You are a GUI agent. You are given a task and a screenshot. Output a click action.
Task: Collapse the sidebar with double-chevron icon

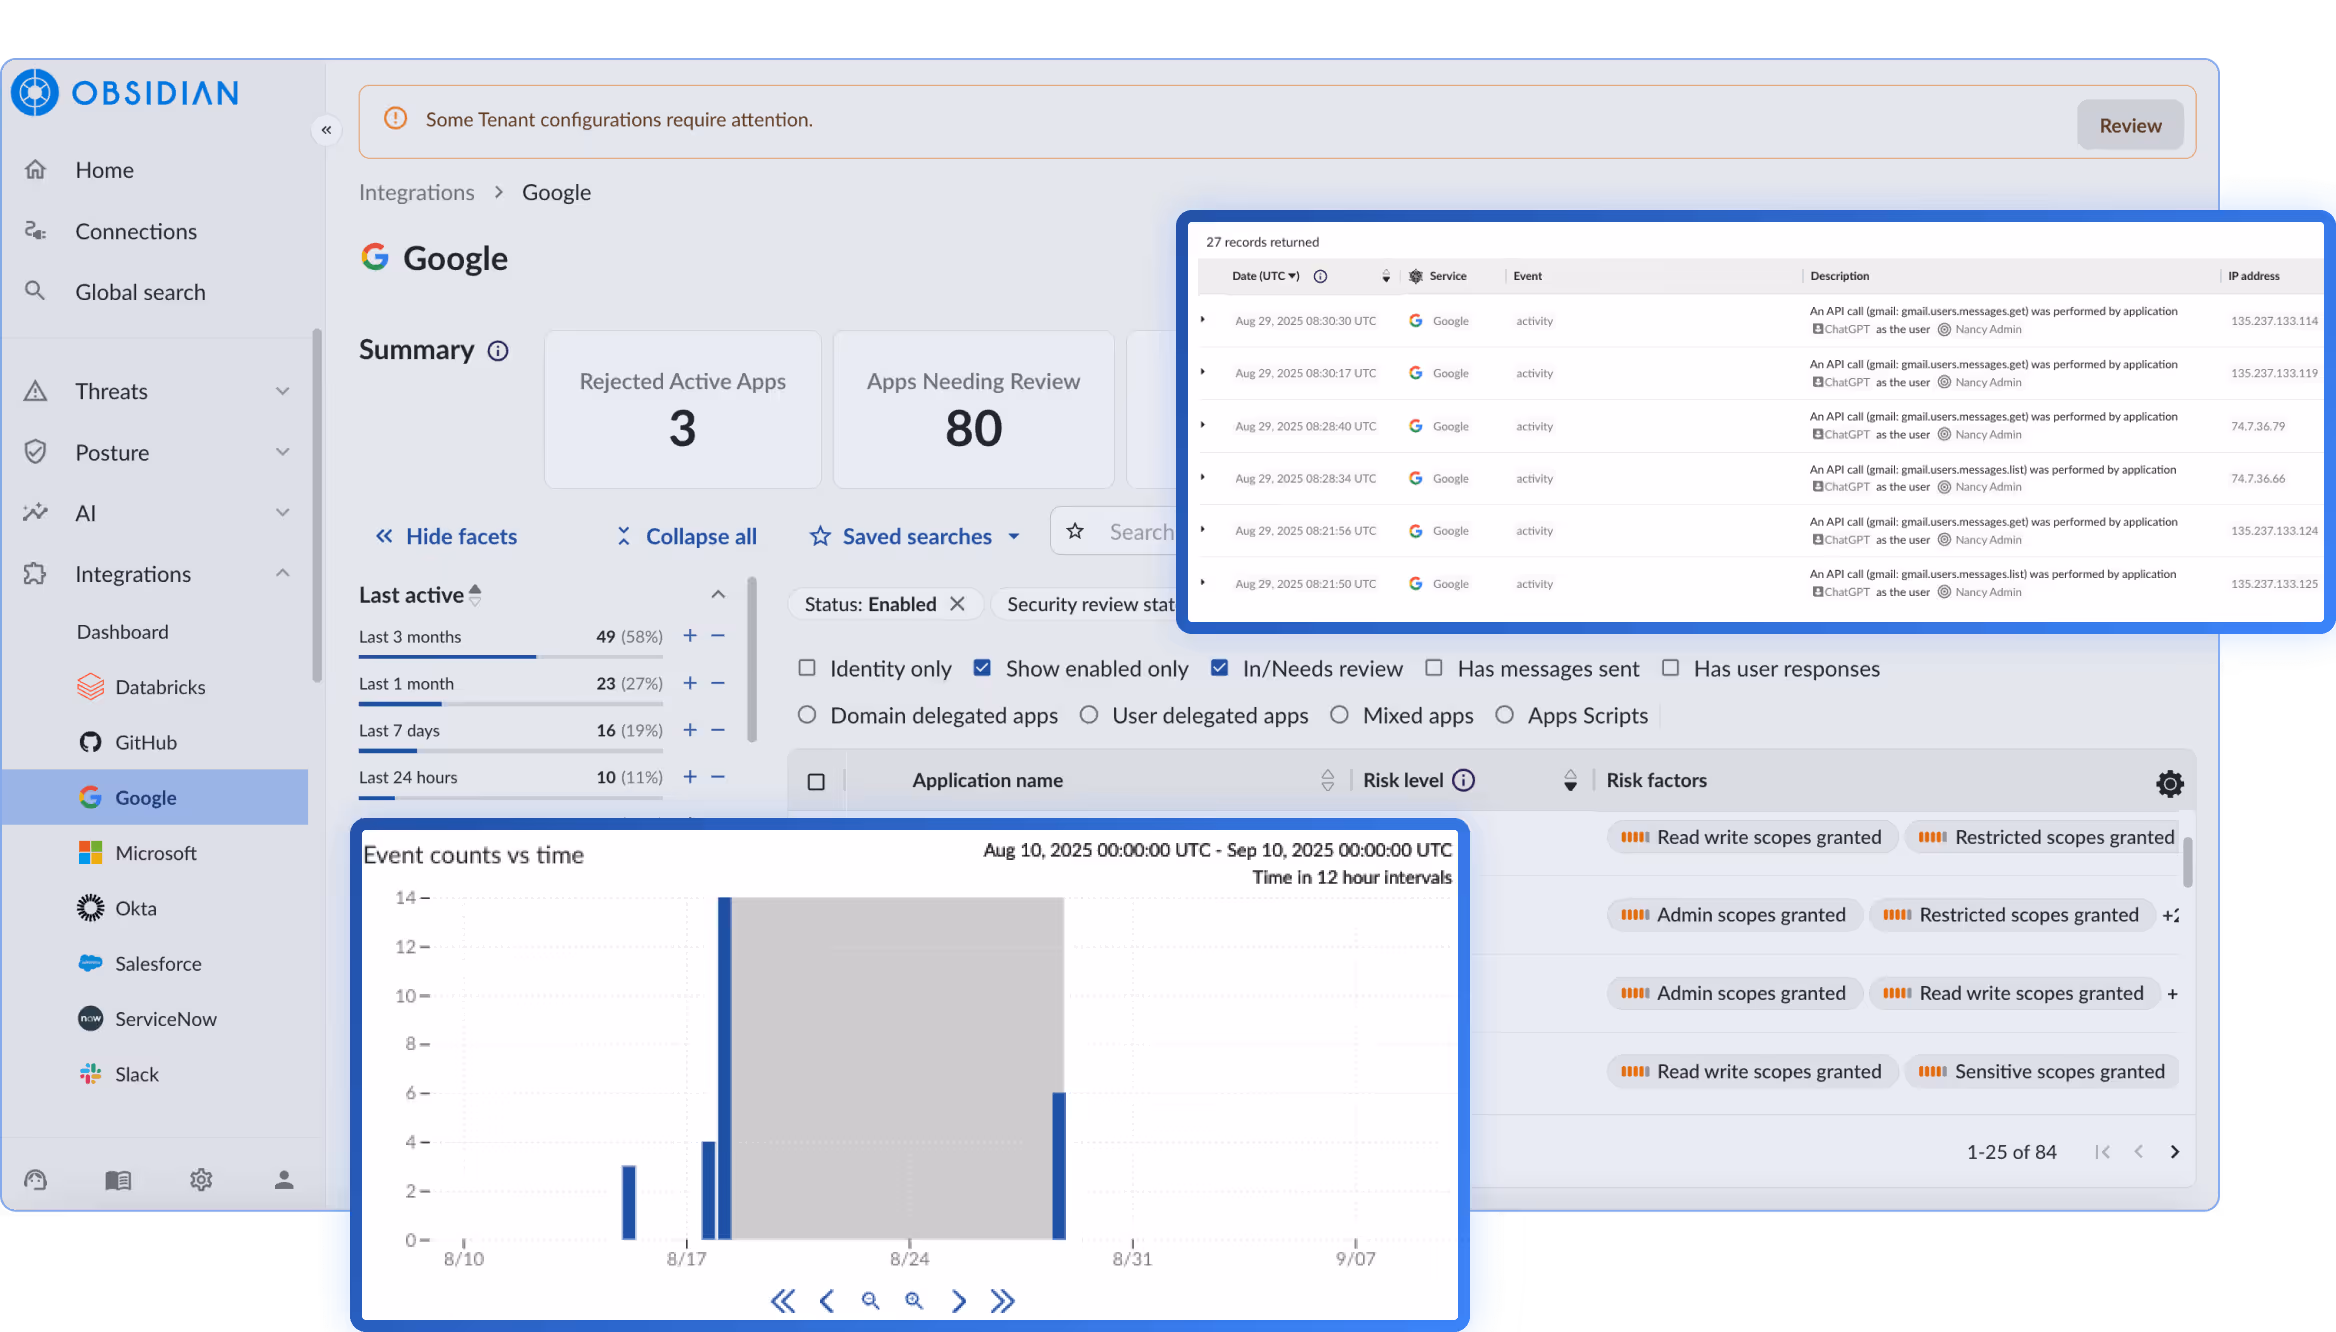[x=326, y=130]
